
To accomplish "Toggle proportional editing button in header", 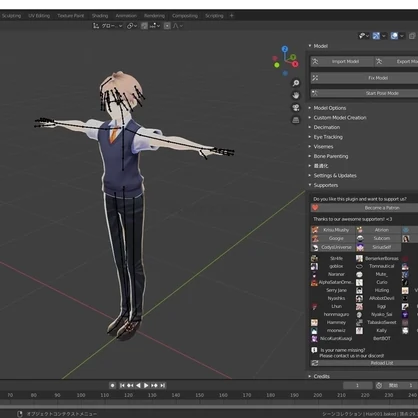I will click(167, 26).
